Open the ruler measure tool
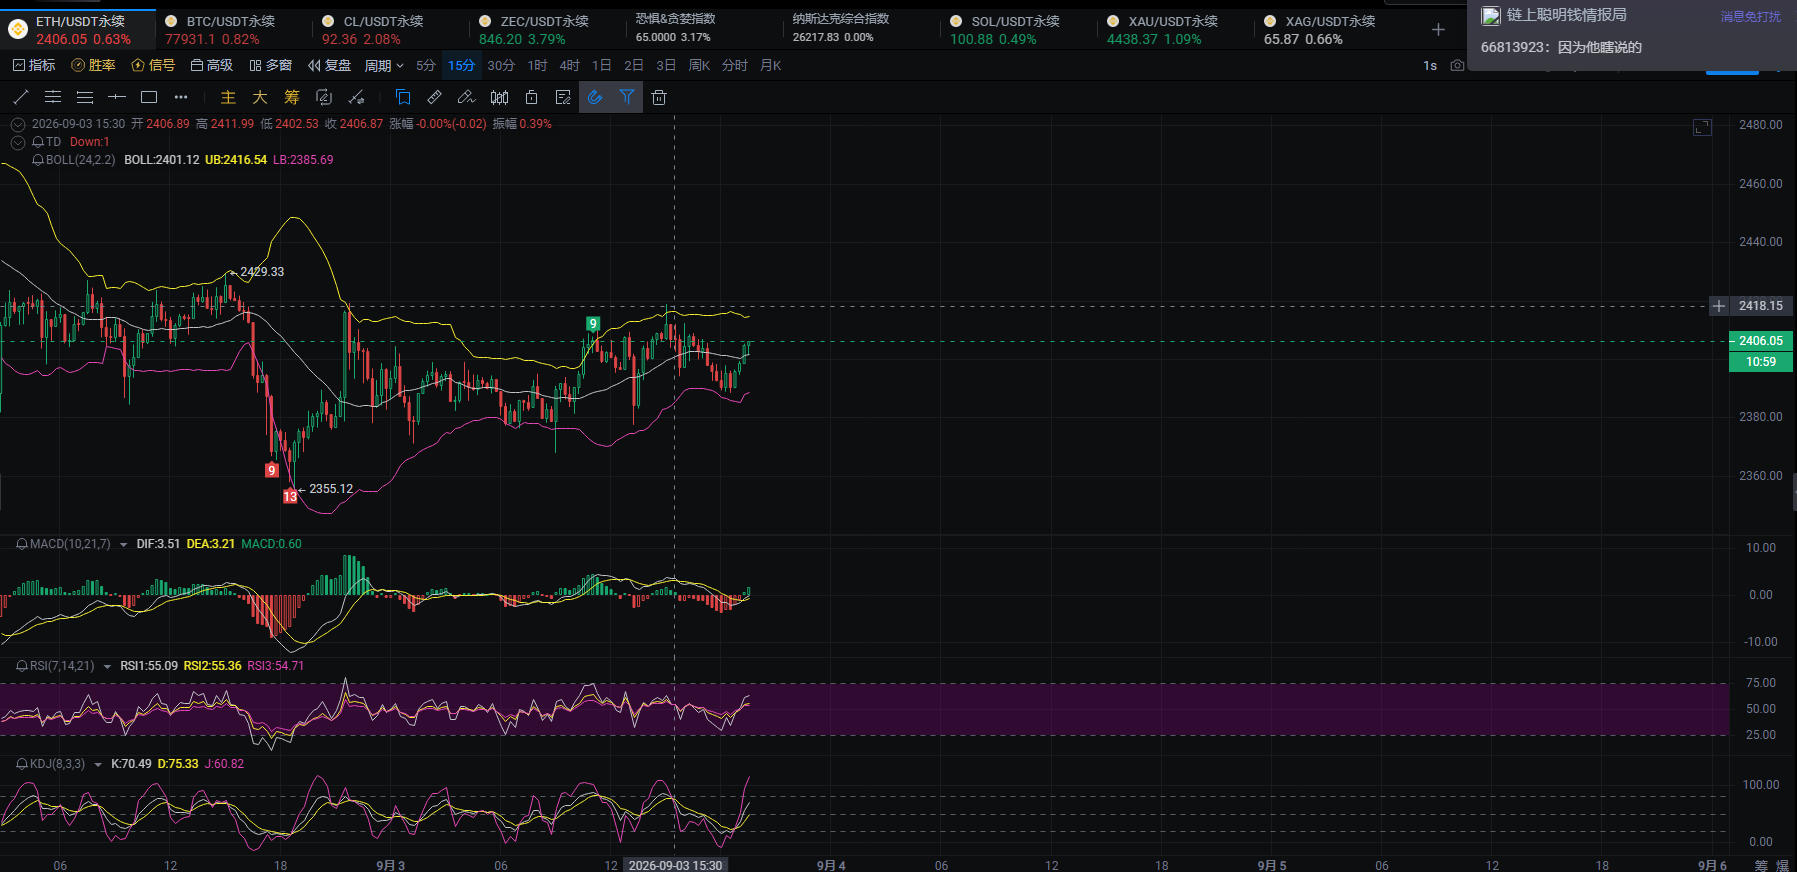Screen dimensions: 1797x872 [434, 97]
